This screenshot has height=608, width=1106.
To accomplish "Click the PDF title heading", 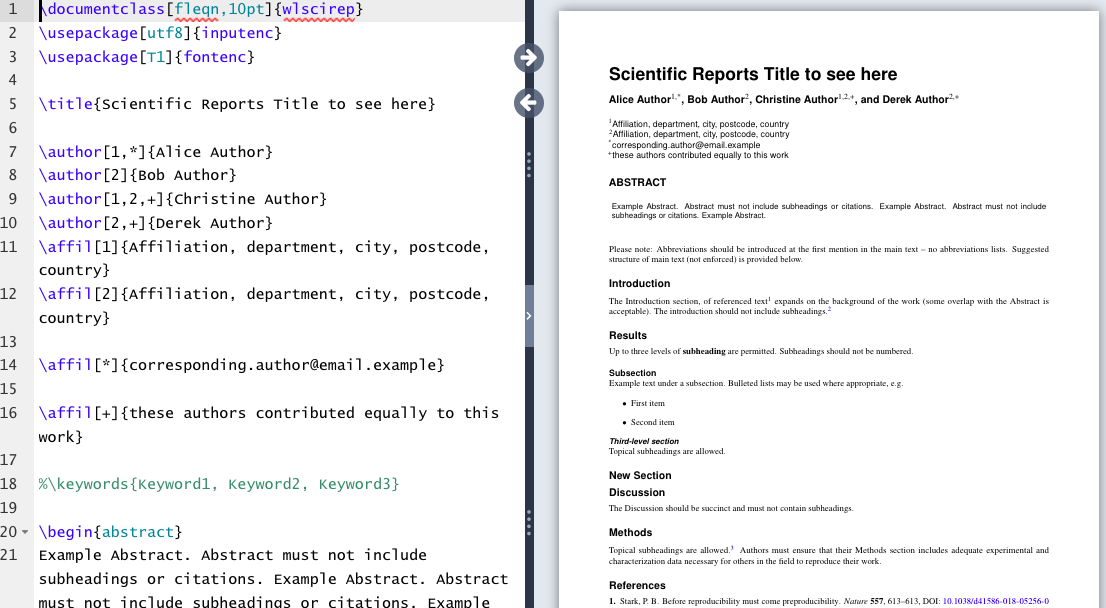I will pos(752,75).
